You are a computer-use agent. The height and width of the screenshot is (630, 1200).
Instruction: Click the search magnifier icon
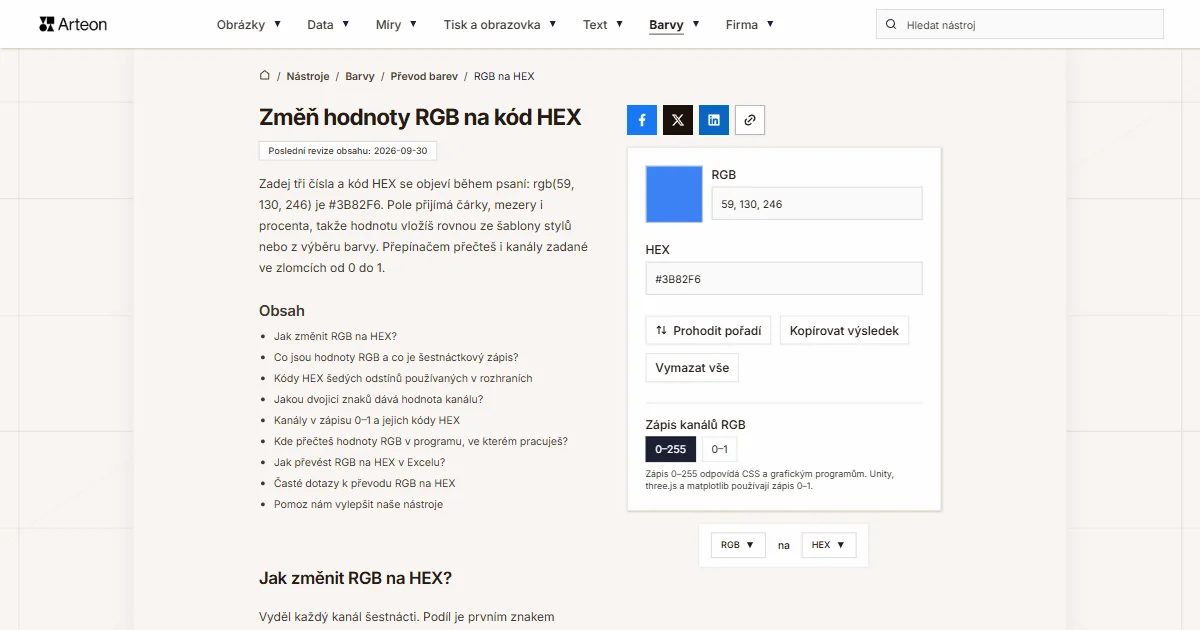891,24
